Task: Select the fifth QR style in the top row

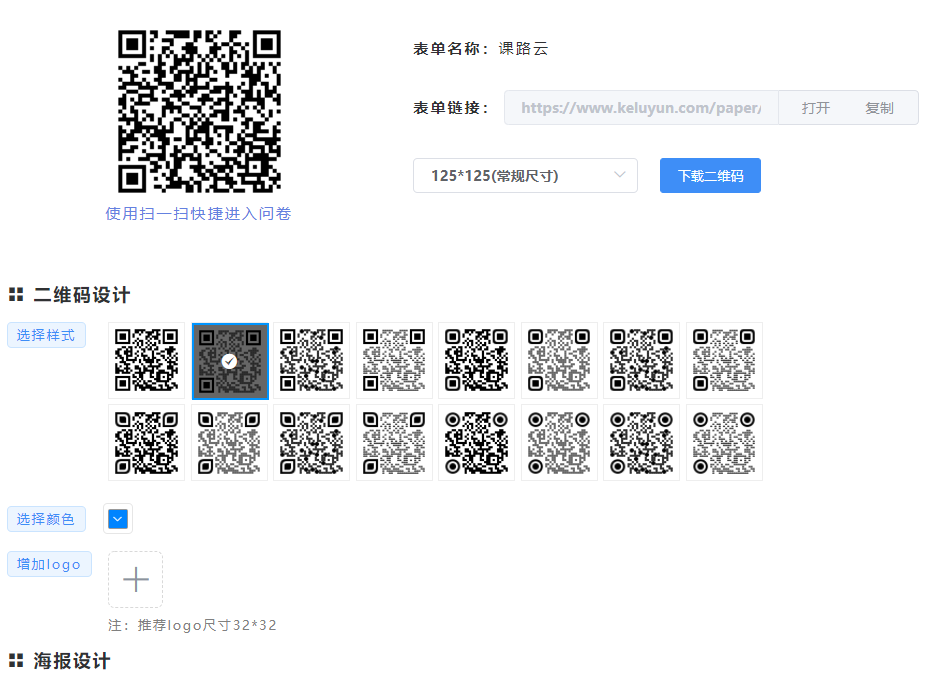Action: 477,360
